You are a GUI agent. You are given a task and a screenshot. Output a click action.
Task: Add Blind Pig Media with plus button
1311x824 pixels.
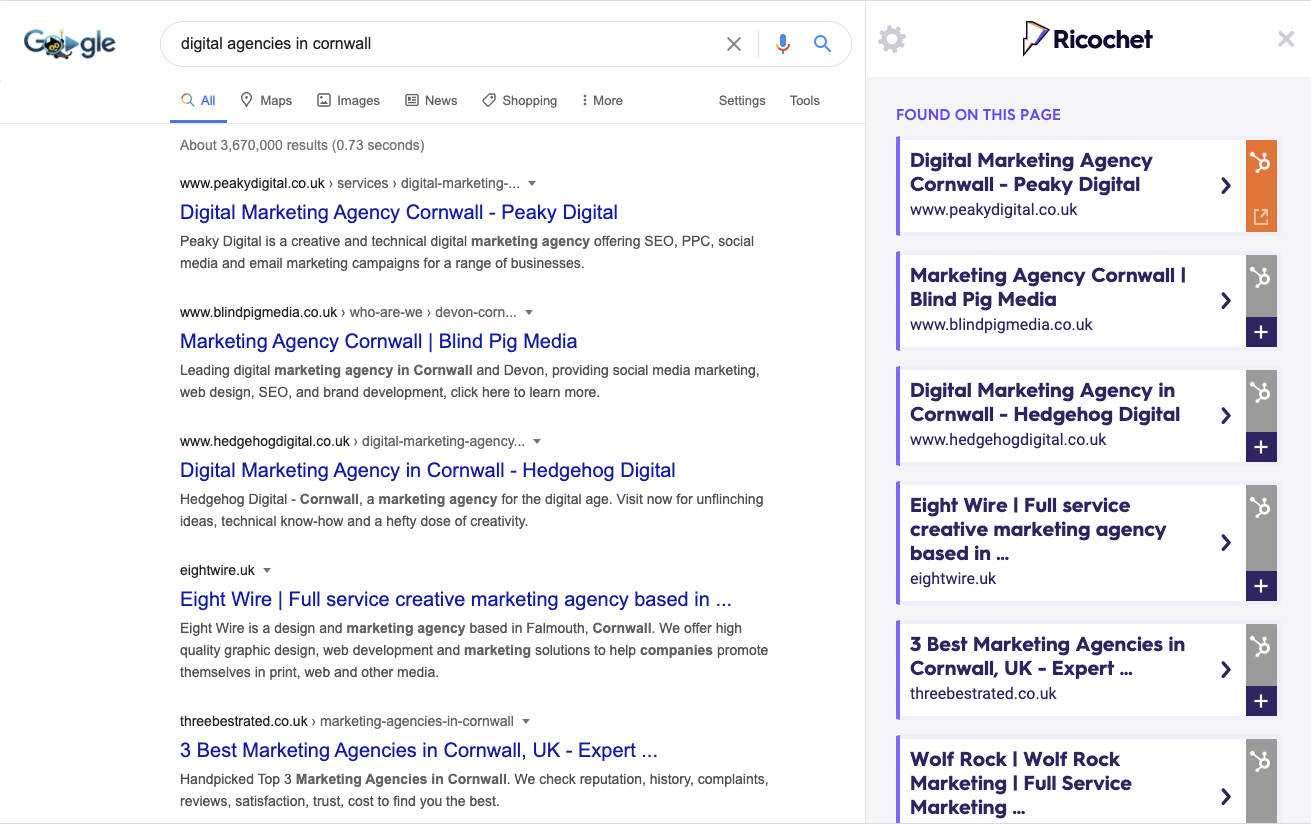[x=1261, y=333]
